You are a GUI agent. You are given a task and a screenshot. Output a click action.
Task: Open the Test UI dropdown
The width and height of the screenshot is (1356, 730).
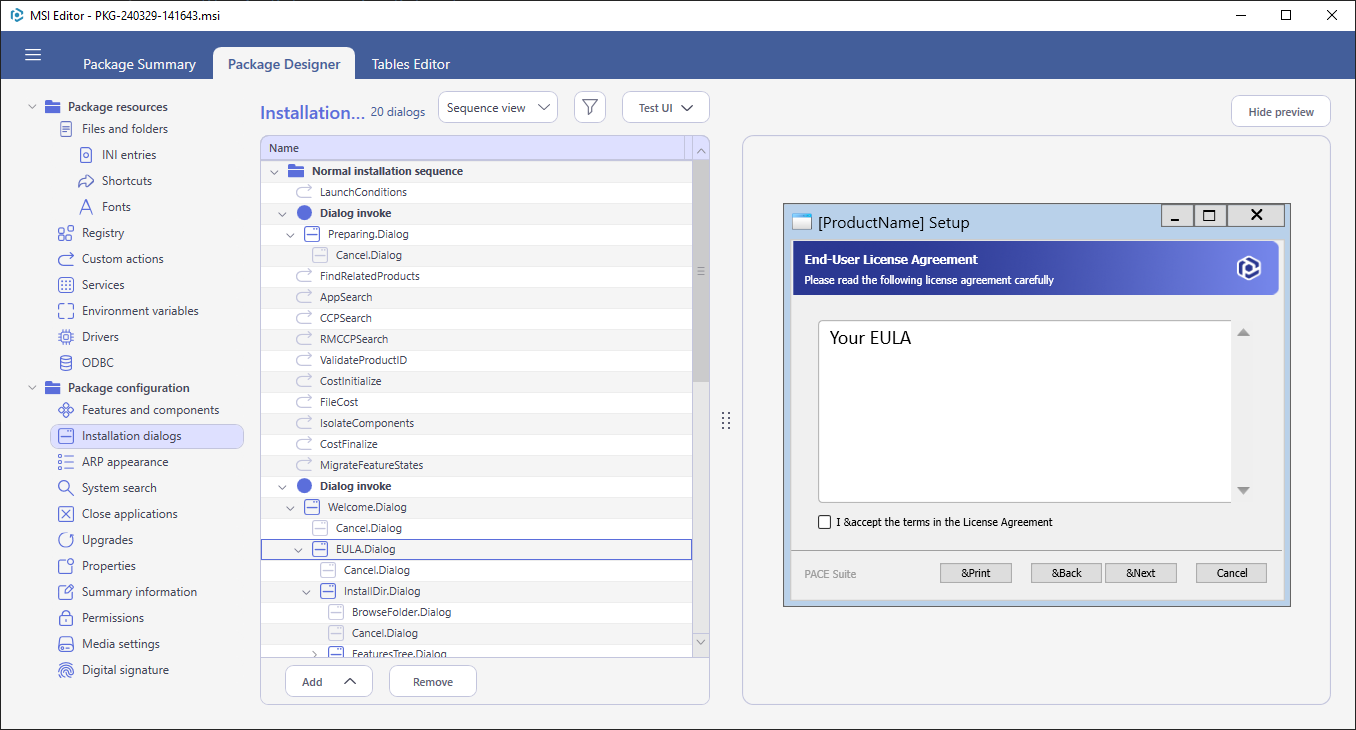click(666, 108)
